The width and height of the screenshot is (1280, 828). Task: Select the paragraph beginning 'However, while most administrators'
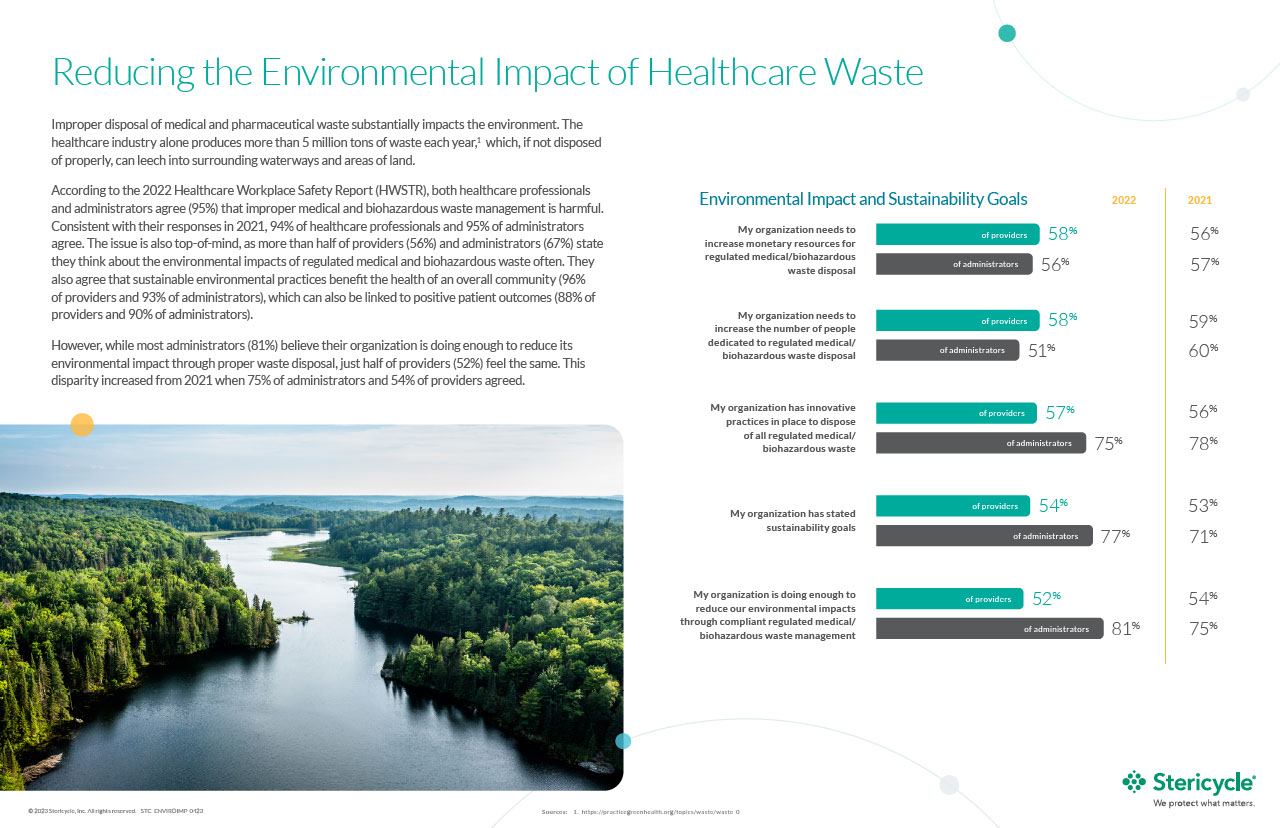[319, 362]
